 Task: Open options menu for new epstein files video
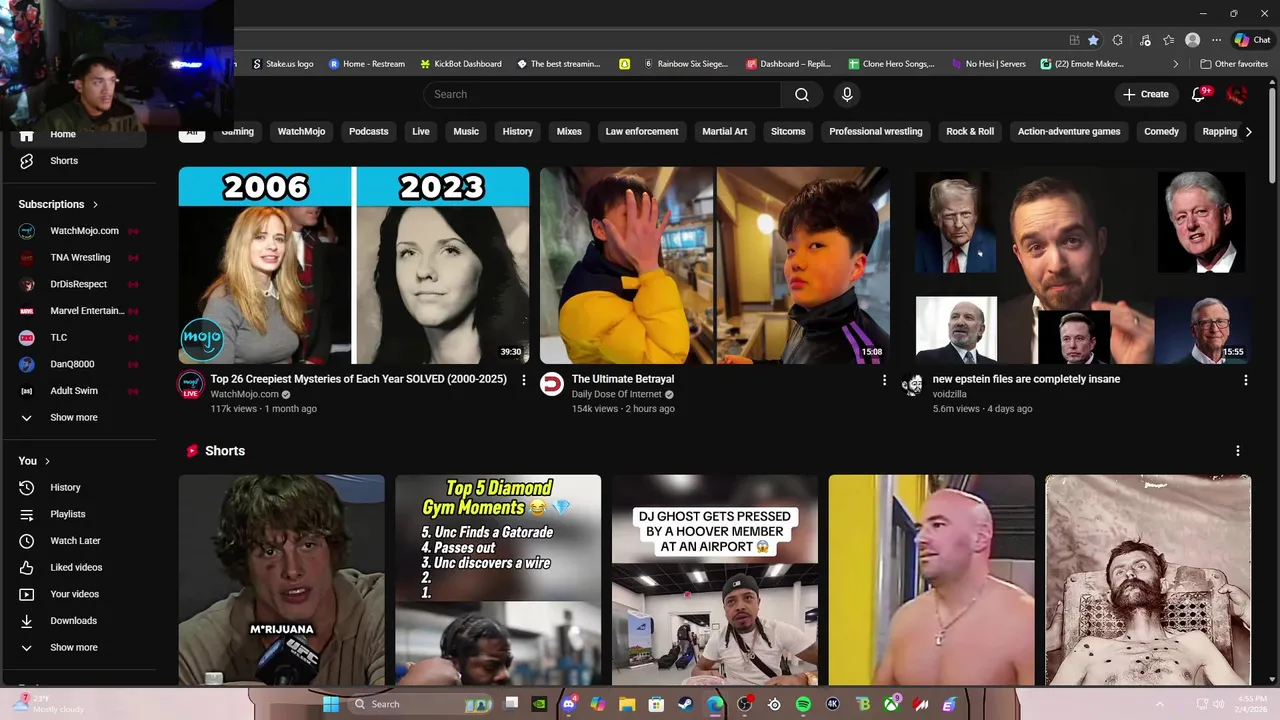coord(1245,380)
